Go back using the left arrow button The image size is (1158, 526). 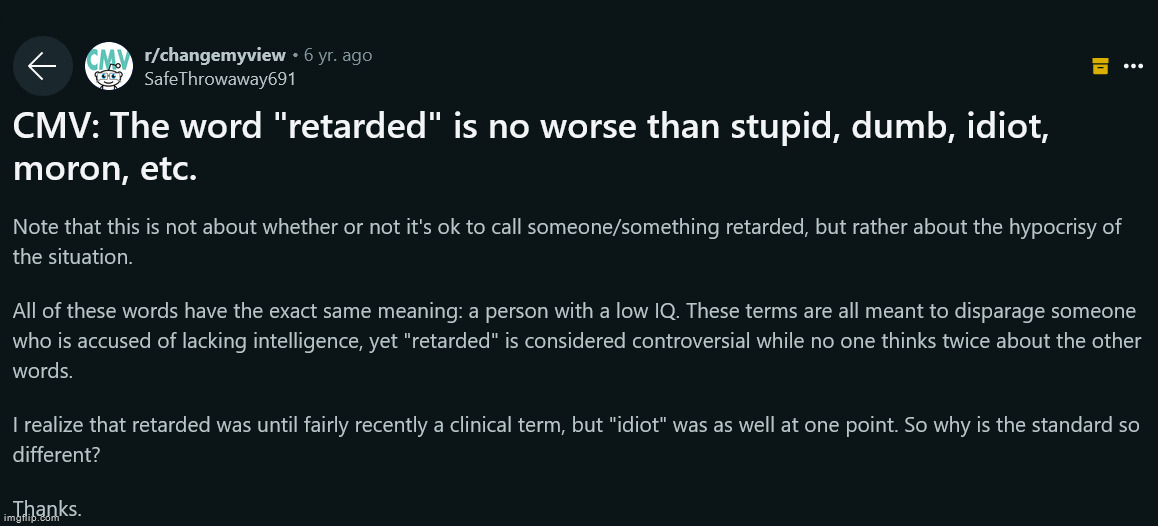tap(42, 66)
